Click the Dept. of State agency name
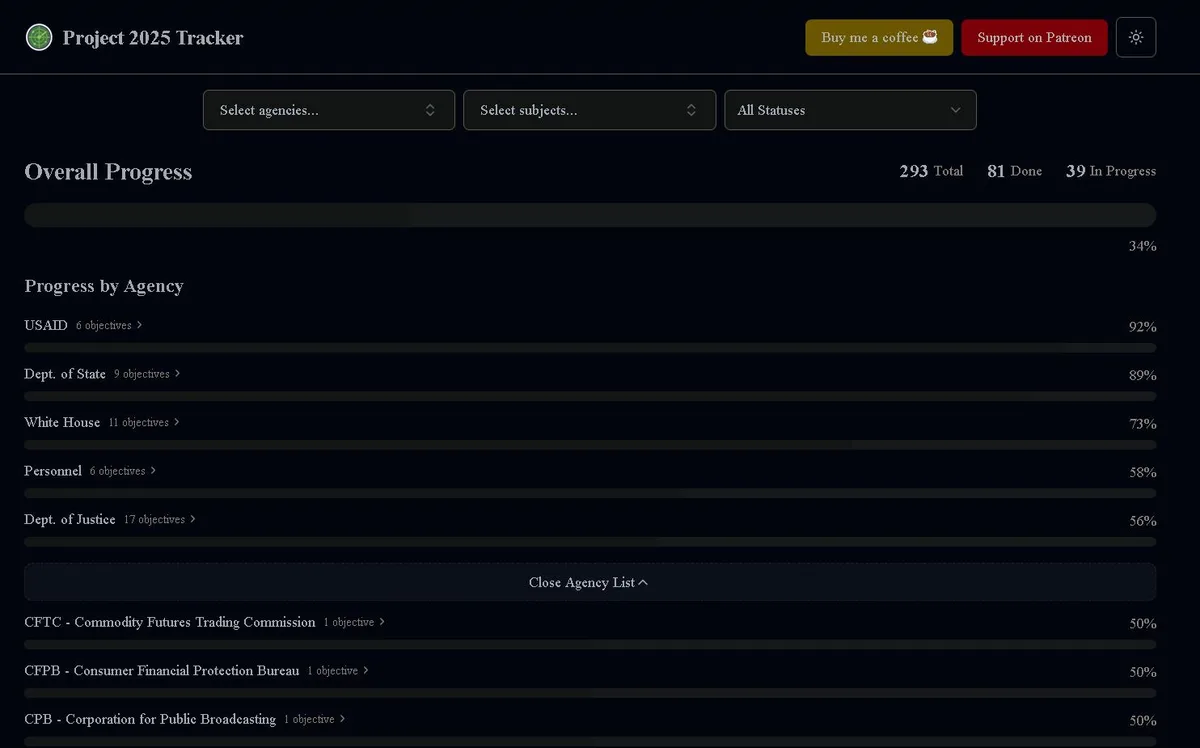Image resolution: width=1200 pixels, height=748 pixels. tap(65, 374)
